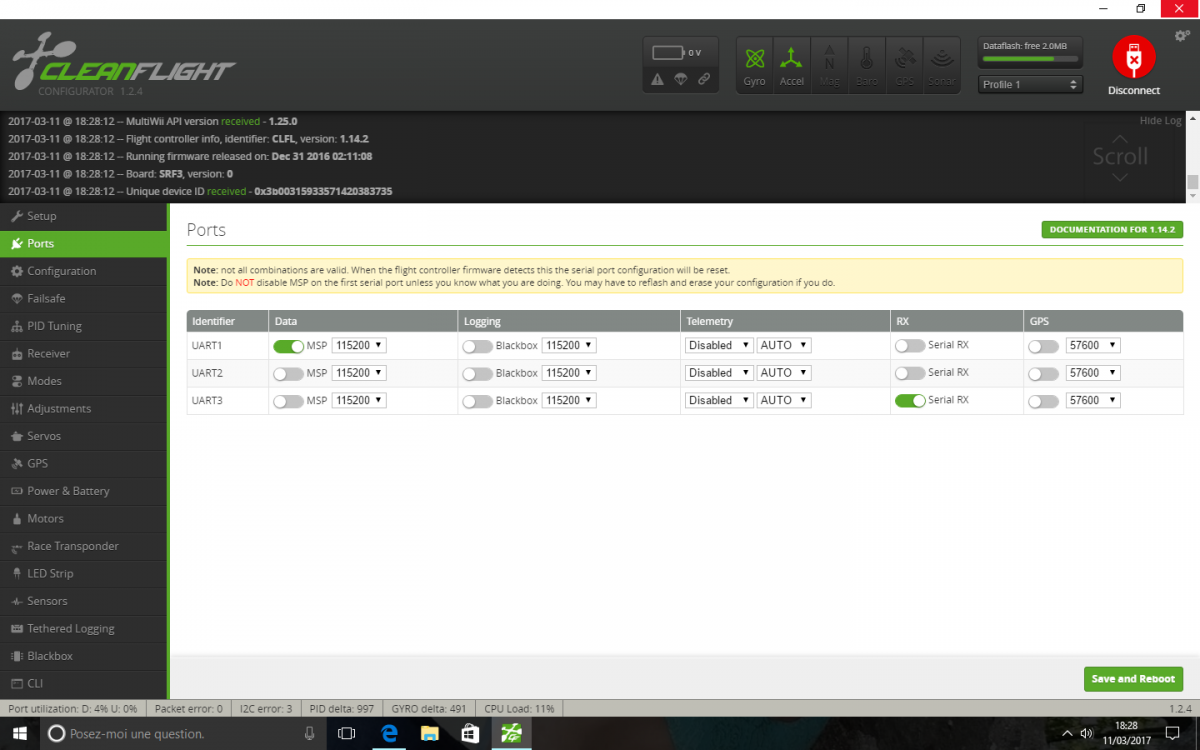The width and height of the screenshot is (1200, 750).
Task: Click Save and Reboot button
Action: tap(1133, 679)
